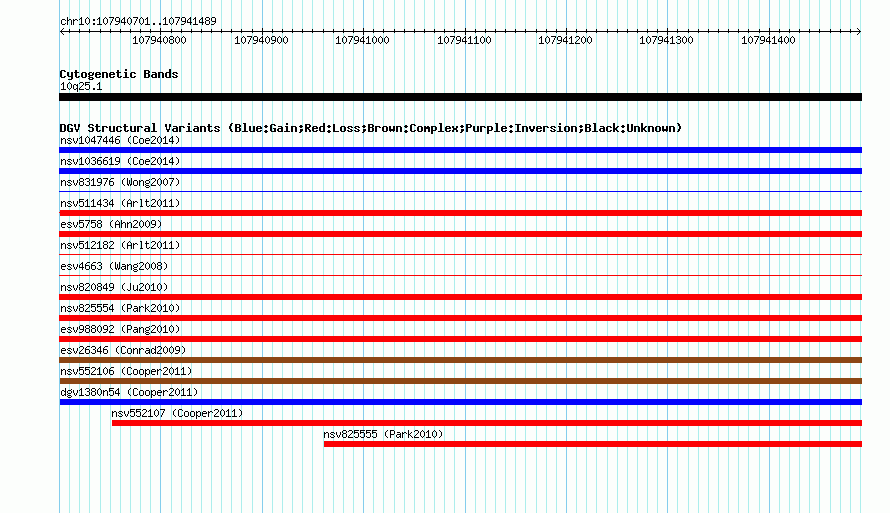Click ruler tick label 107941000
This screenshot has width=890, height=513.
pyautogui.click(x=362, y=40)
